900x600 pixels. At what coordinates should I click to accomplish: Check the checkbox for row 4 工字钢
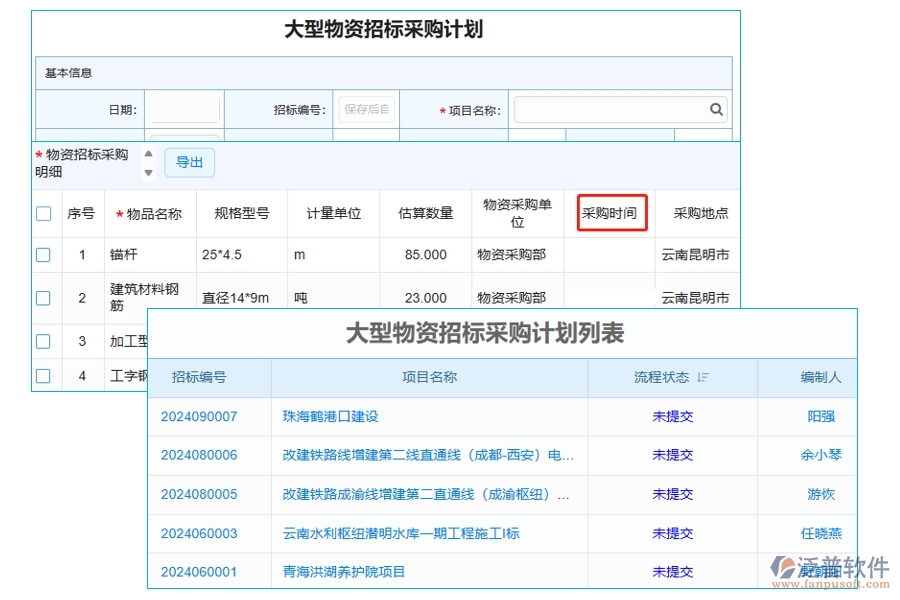coord(43,376)
